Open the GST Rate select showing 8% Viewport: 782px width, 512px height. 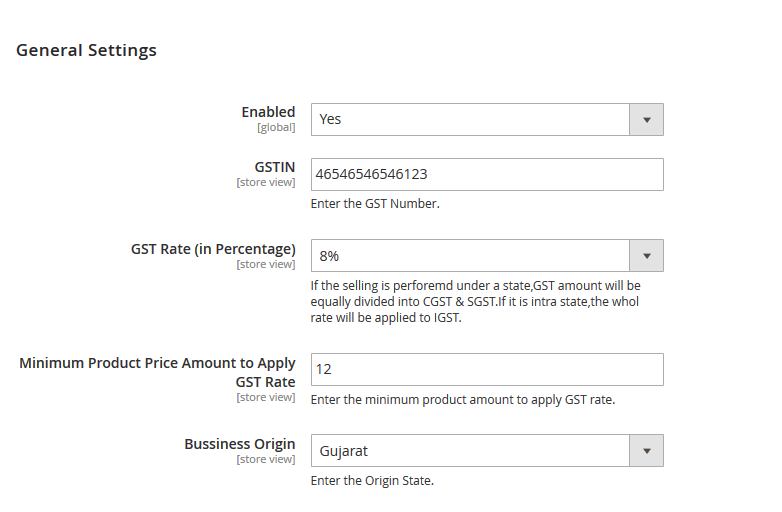point(470,256)
